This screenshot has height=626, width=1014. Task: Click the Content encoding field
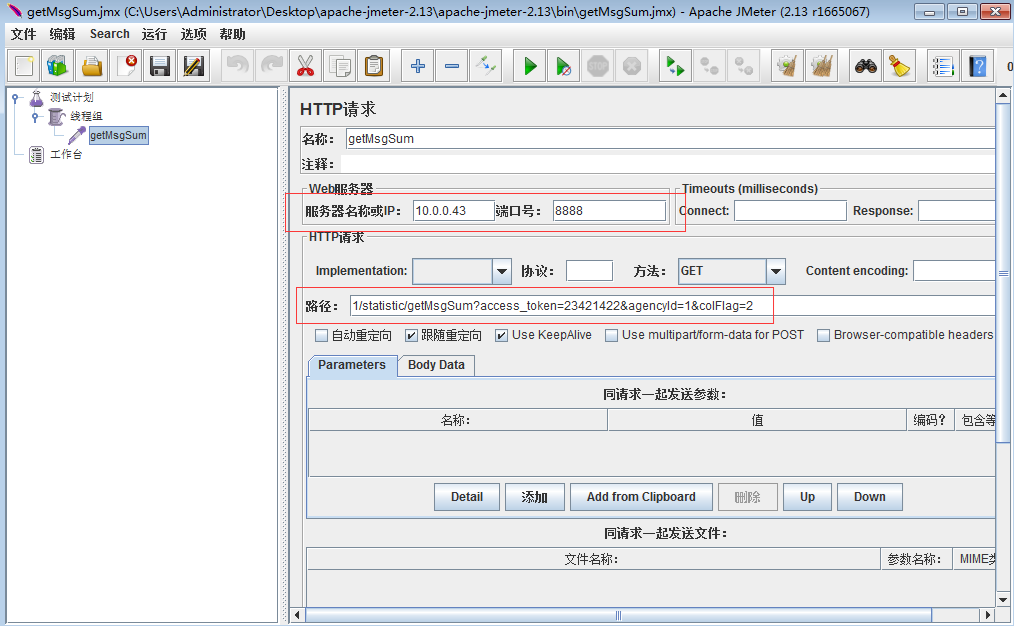point(954,271)
